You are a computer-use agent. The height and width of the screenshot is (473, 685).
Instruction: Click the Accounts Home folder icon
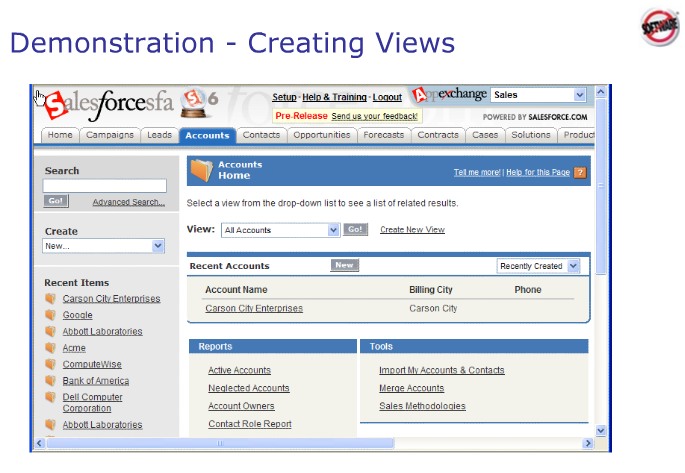[201, 170]
